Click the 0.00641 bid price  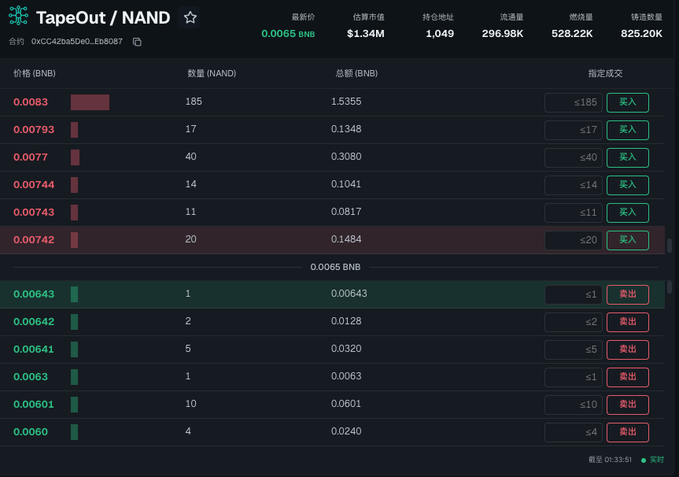(x=34, y=349)
